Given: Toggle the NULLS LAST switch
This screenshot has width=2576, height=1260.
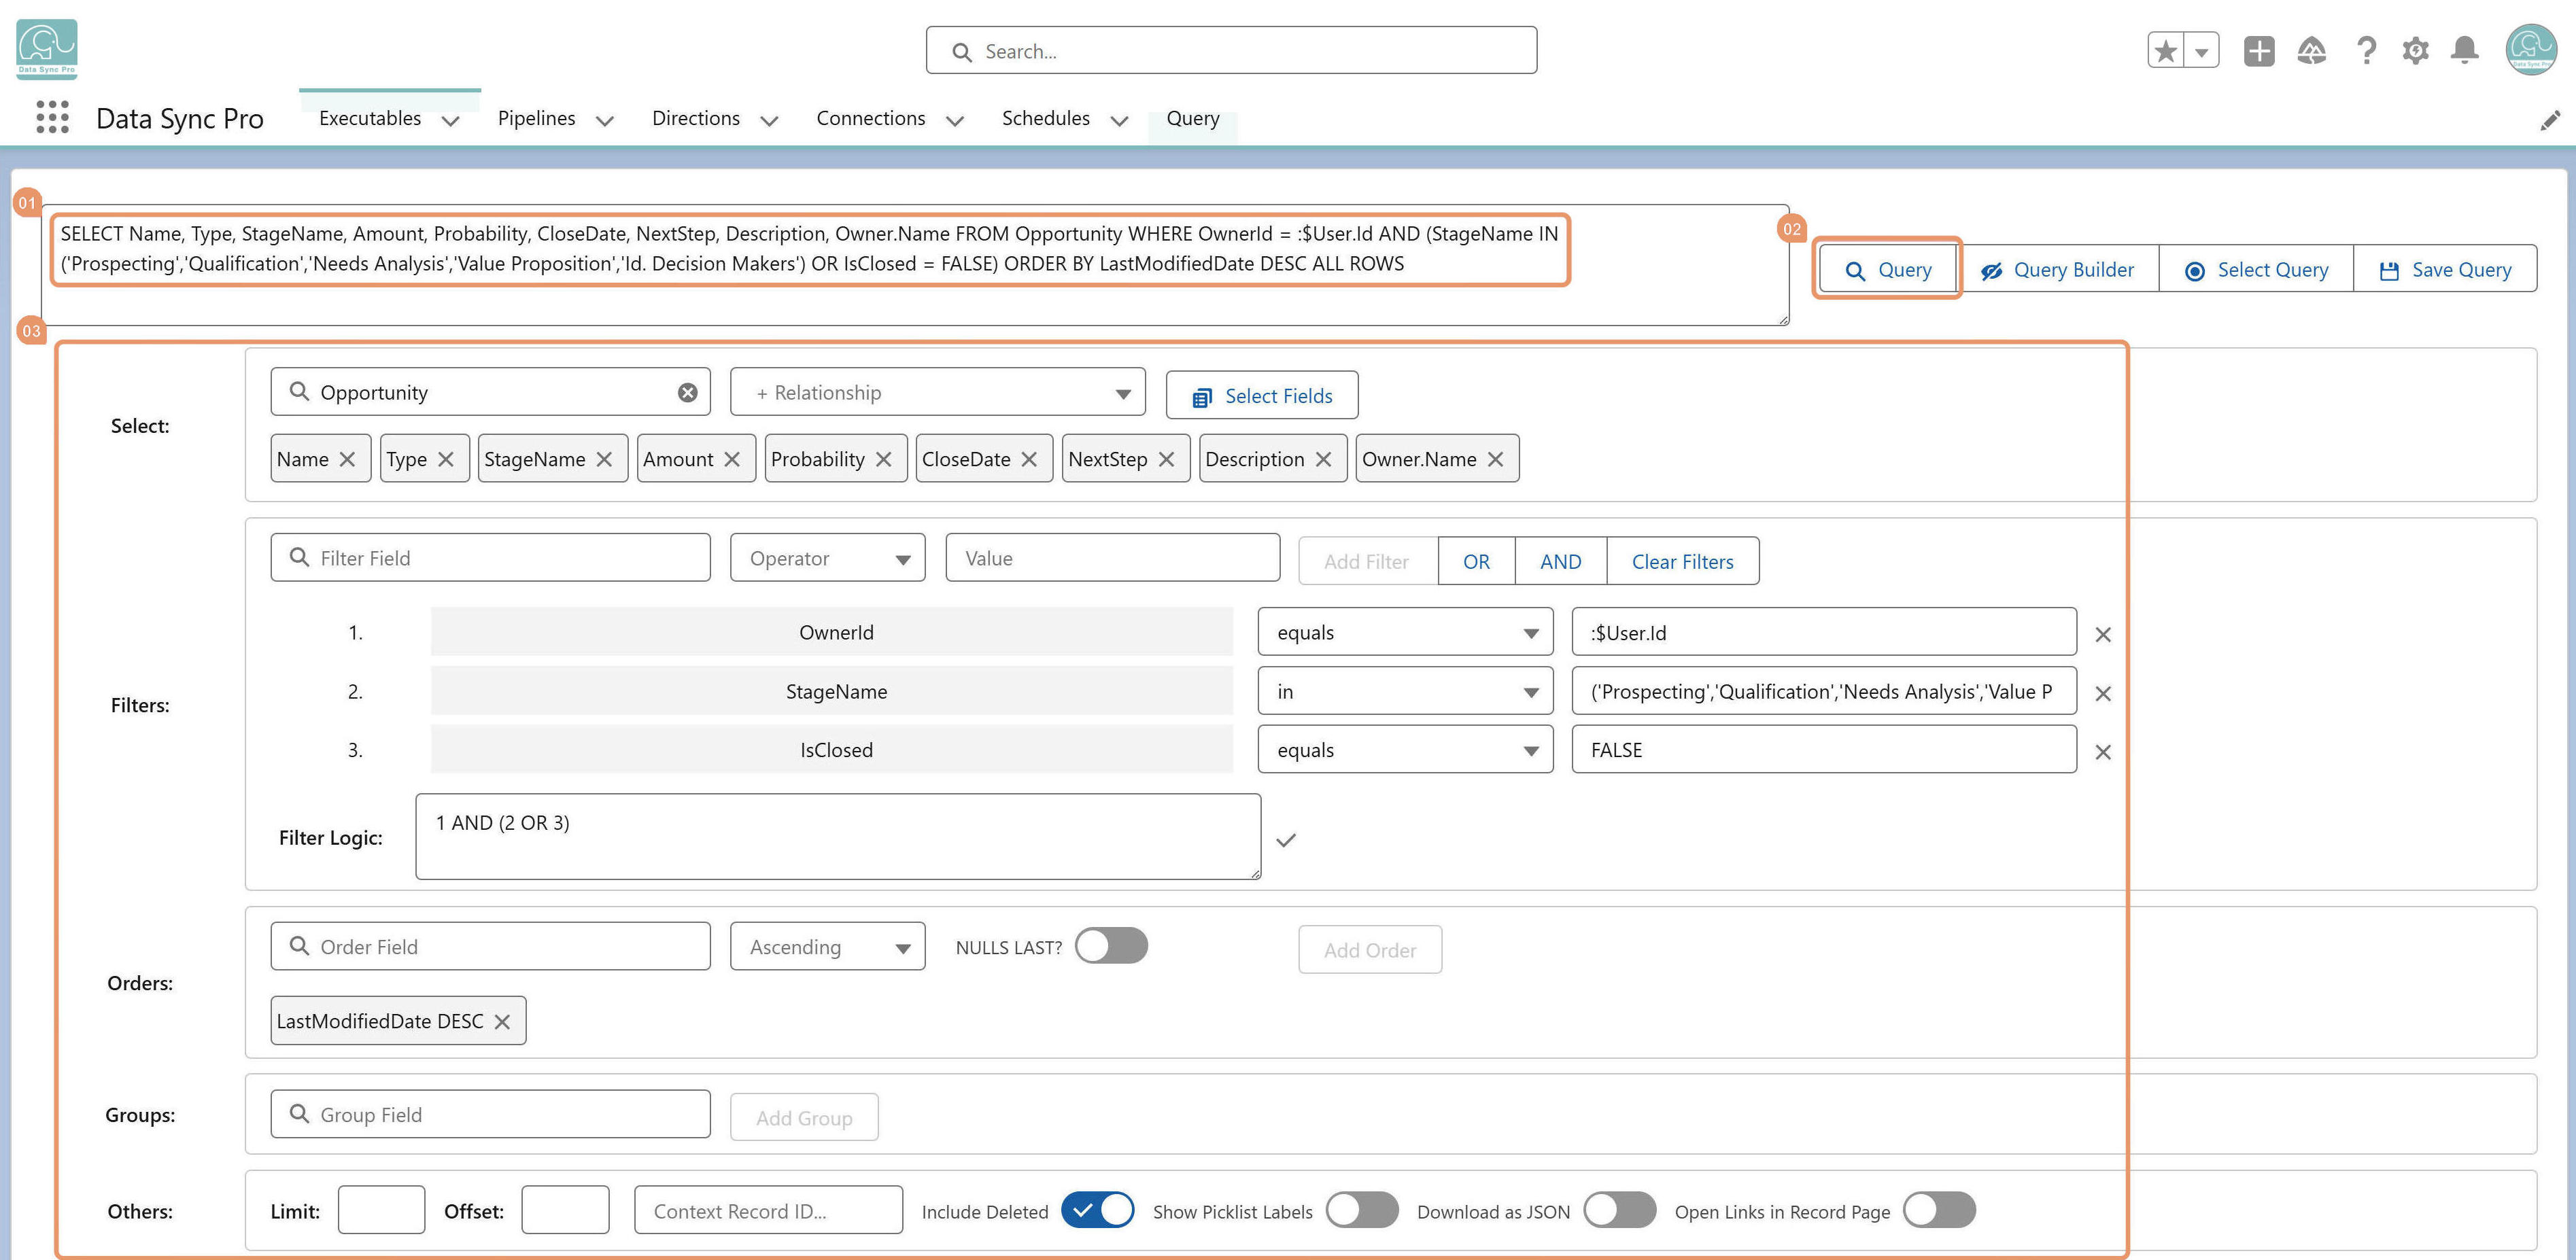Looking at the screenshot, I should (x=1111, y=946).
